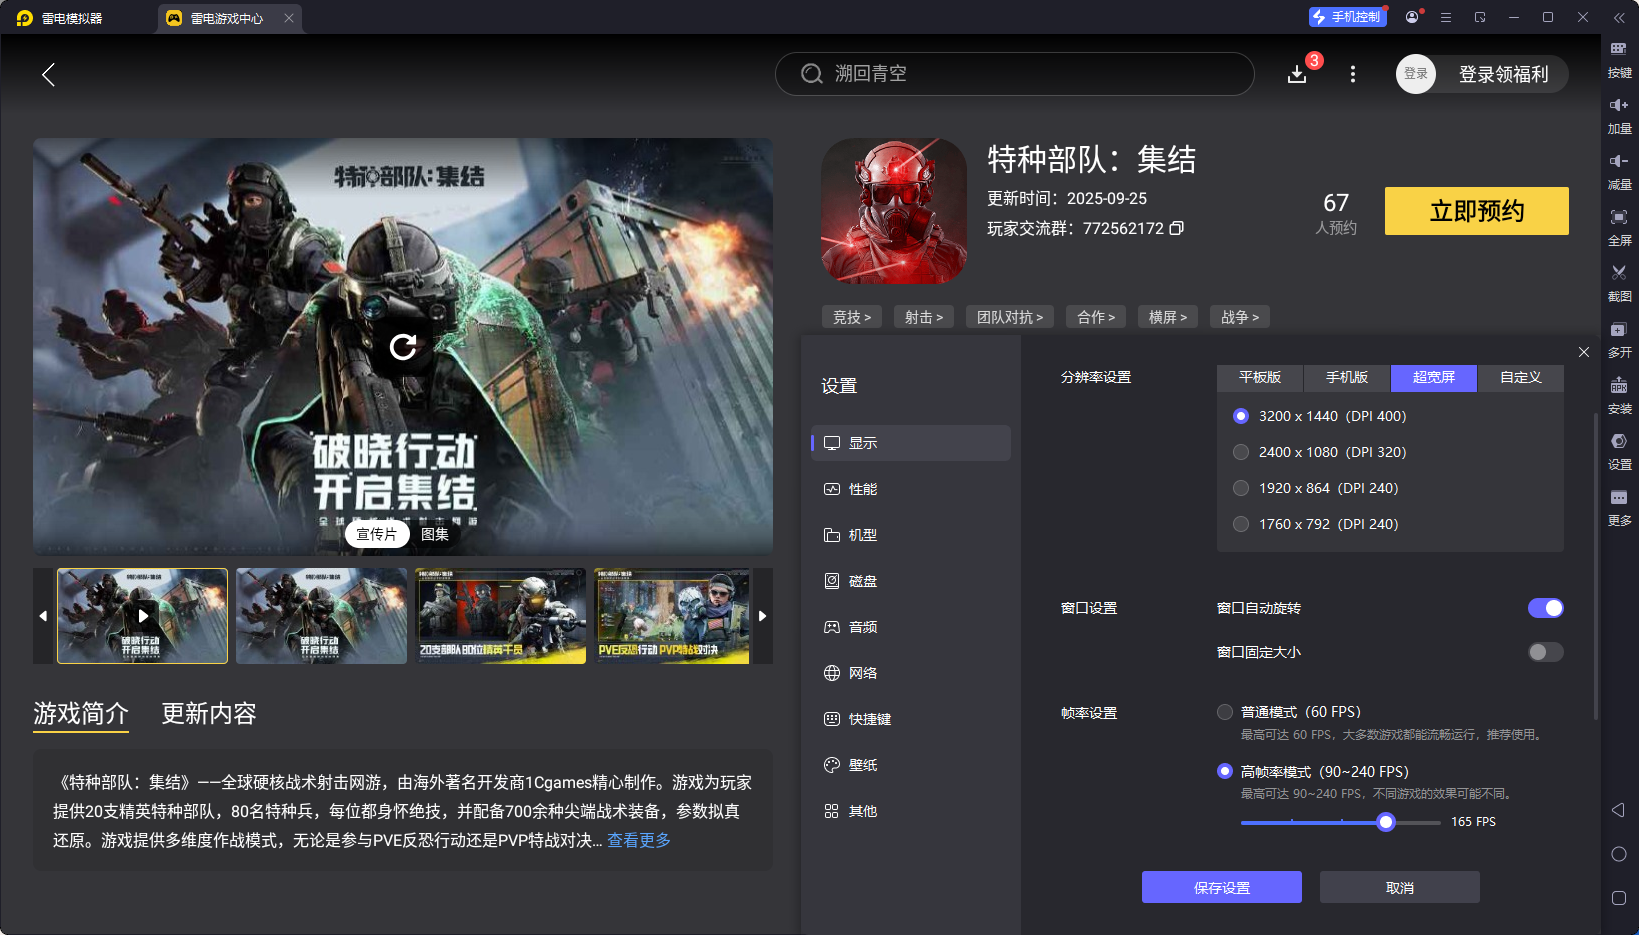Take a screenshot with 截图 tool
Screen dimensions: 1639x935
pos(1620,272)
